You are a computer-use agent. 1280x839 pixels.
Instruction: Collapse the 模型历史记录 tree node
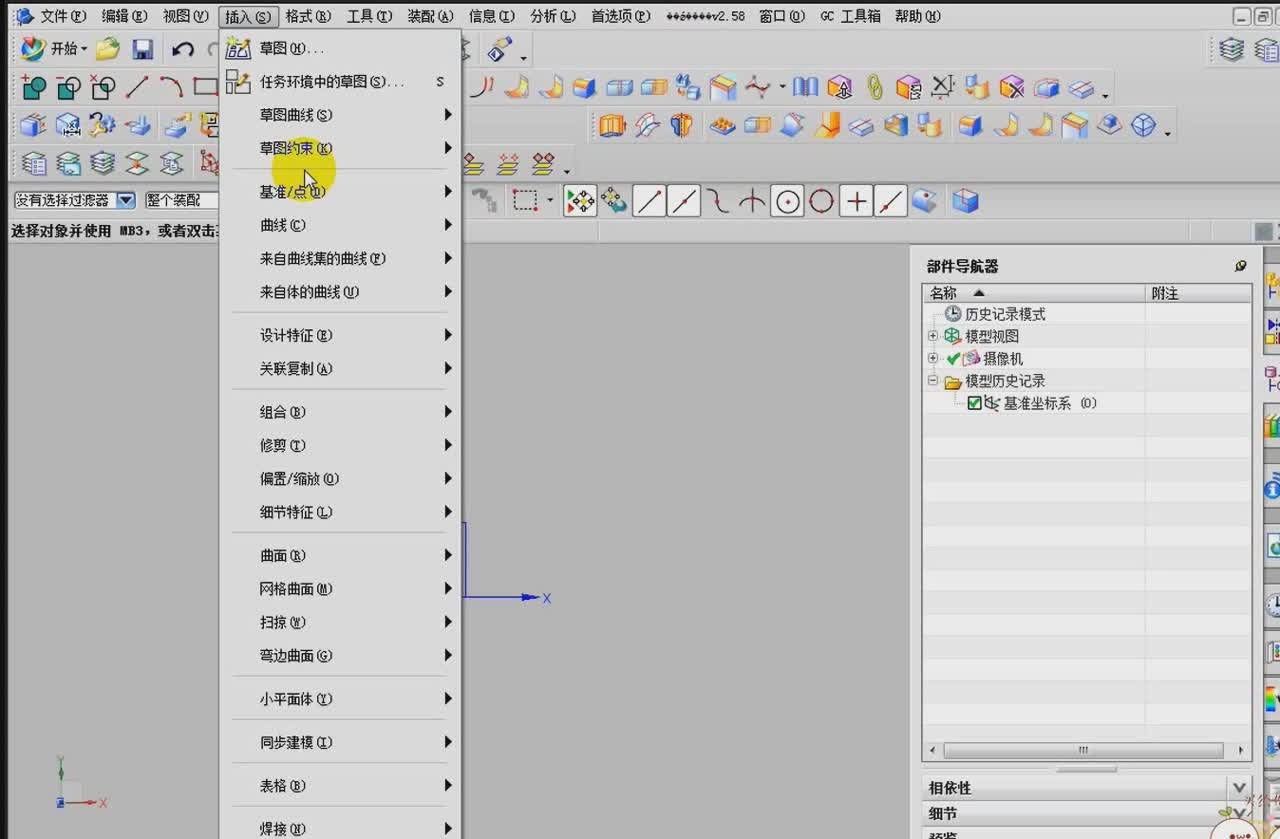[x=933, y=381]
